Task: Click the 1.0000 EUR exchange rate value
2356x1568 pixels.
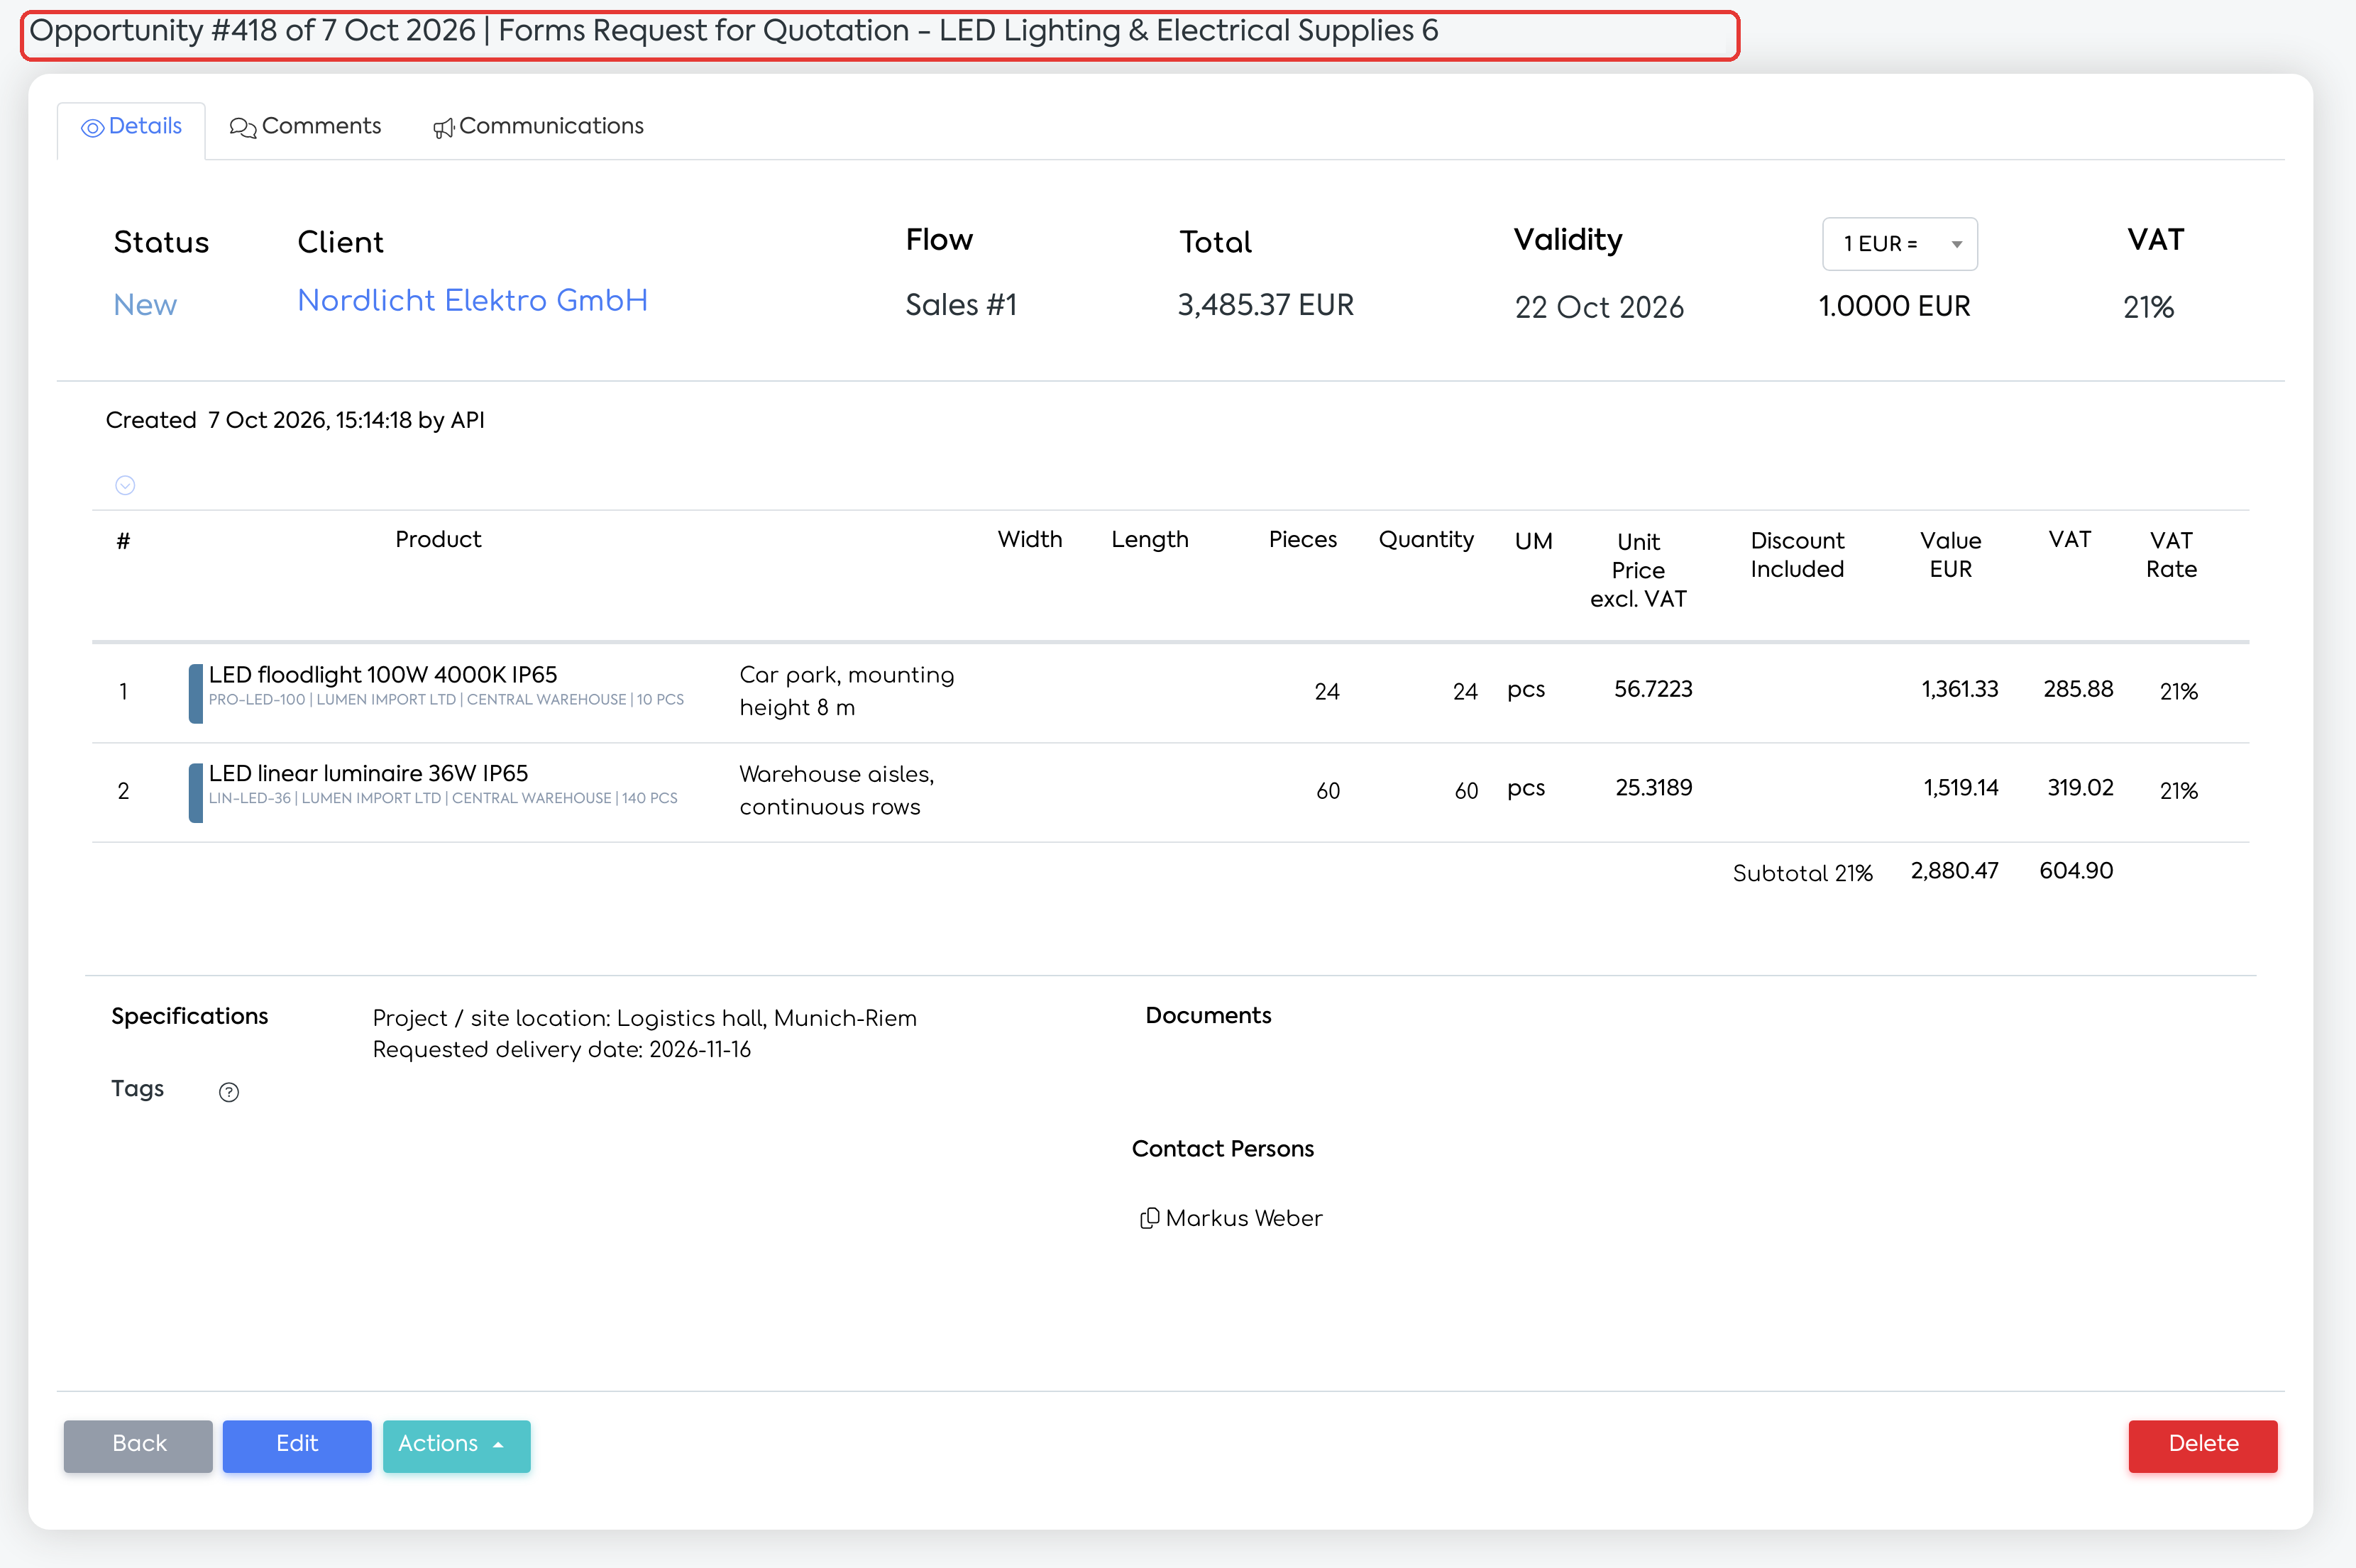Action: [1894, 306]
